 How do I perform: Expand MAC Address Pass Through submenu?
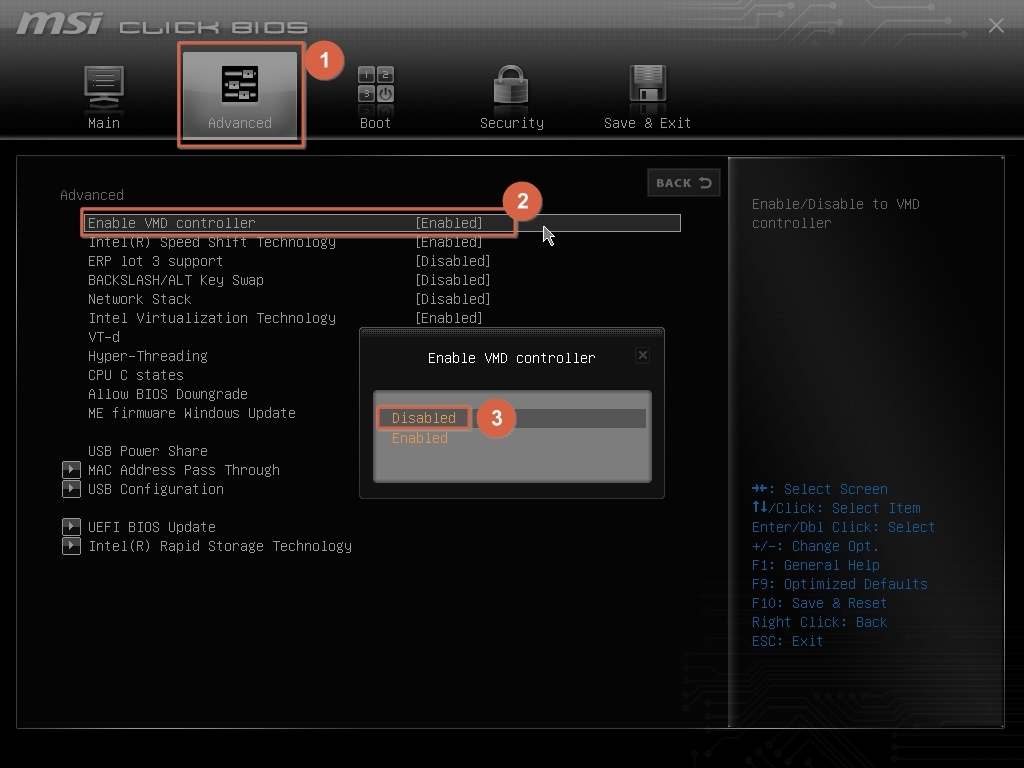[x=71, y=470]
